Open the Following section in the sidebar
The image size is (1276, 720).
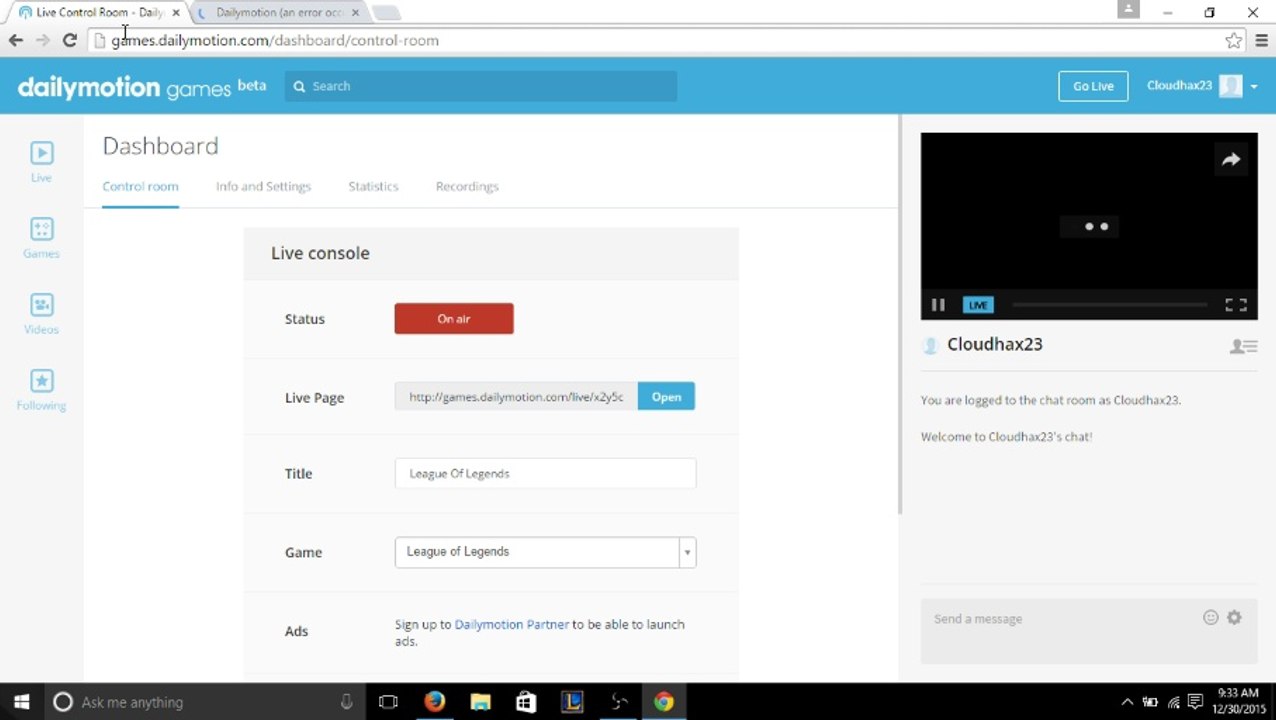click(41, 390)
